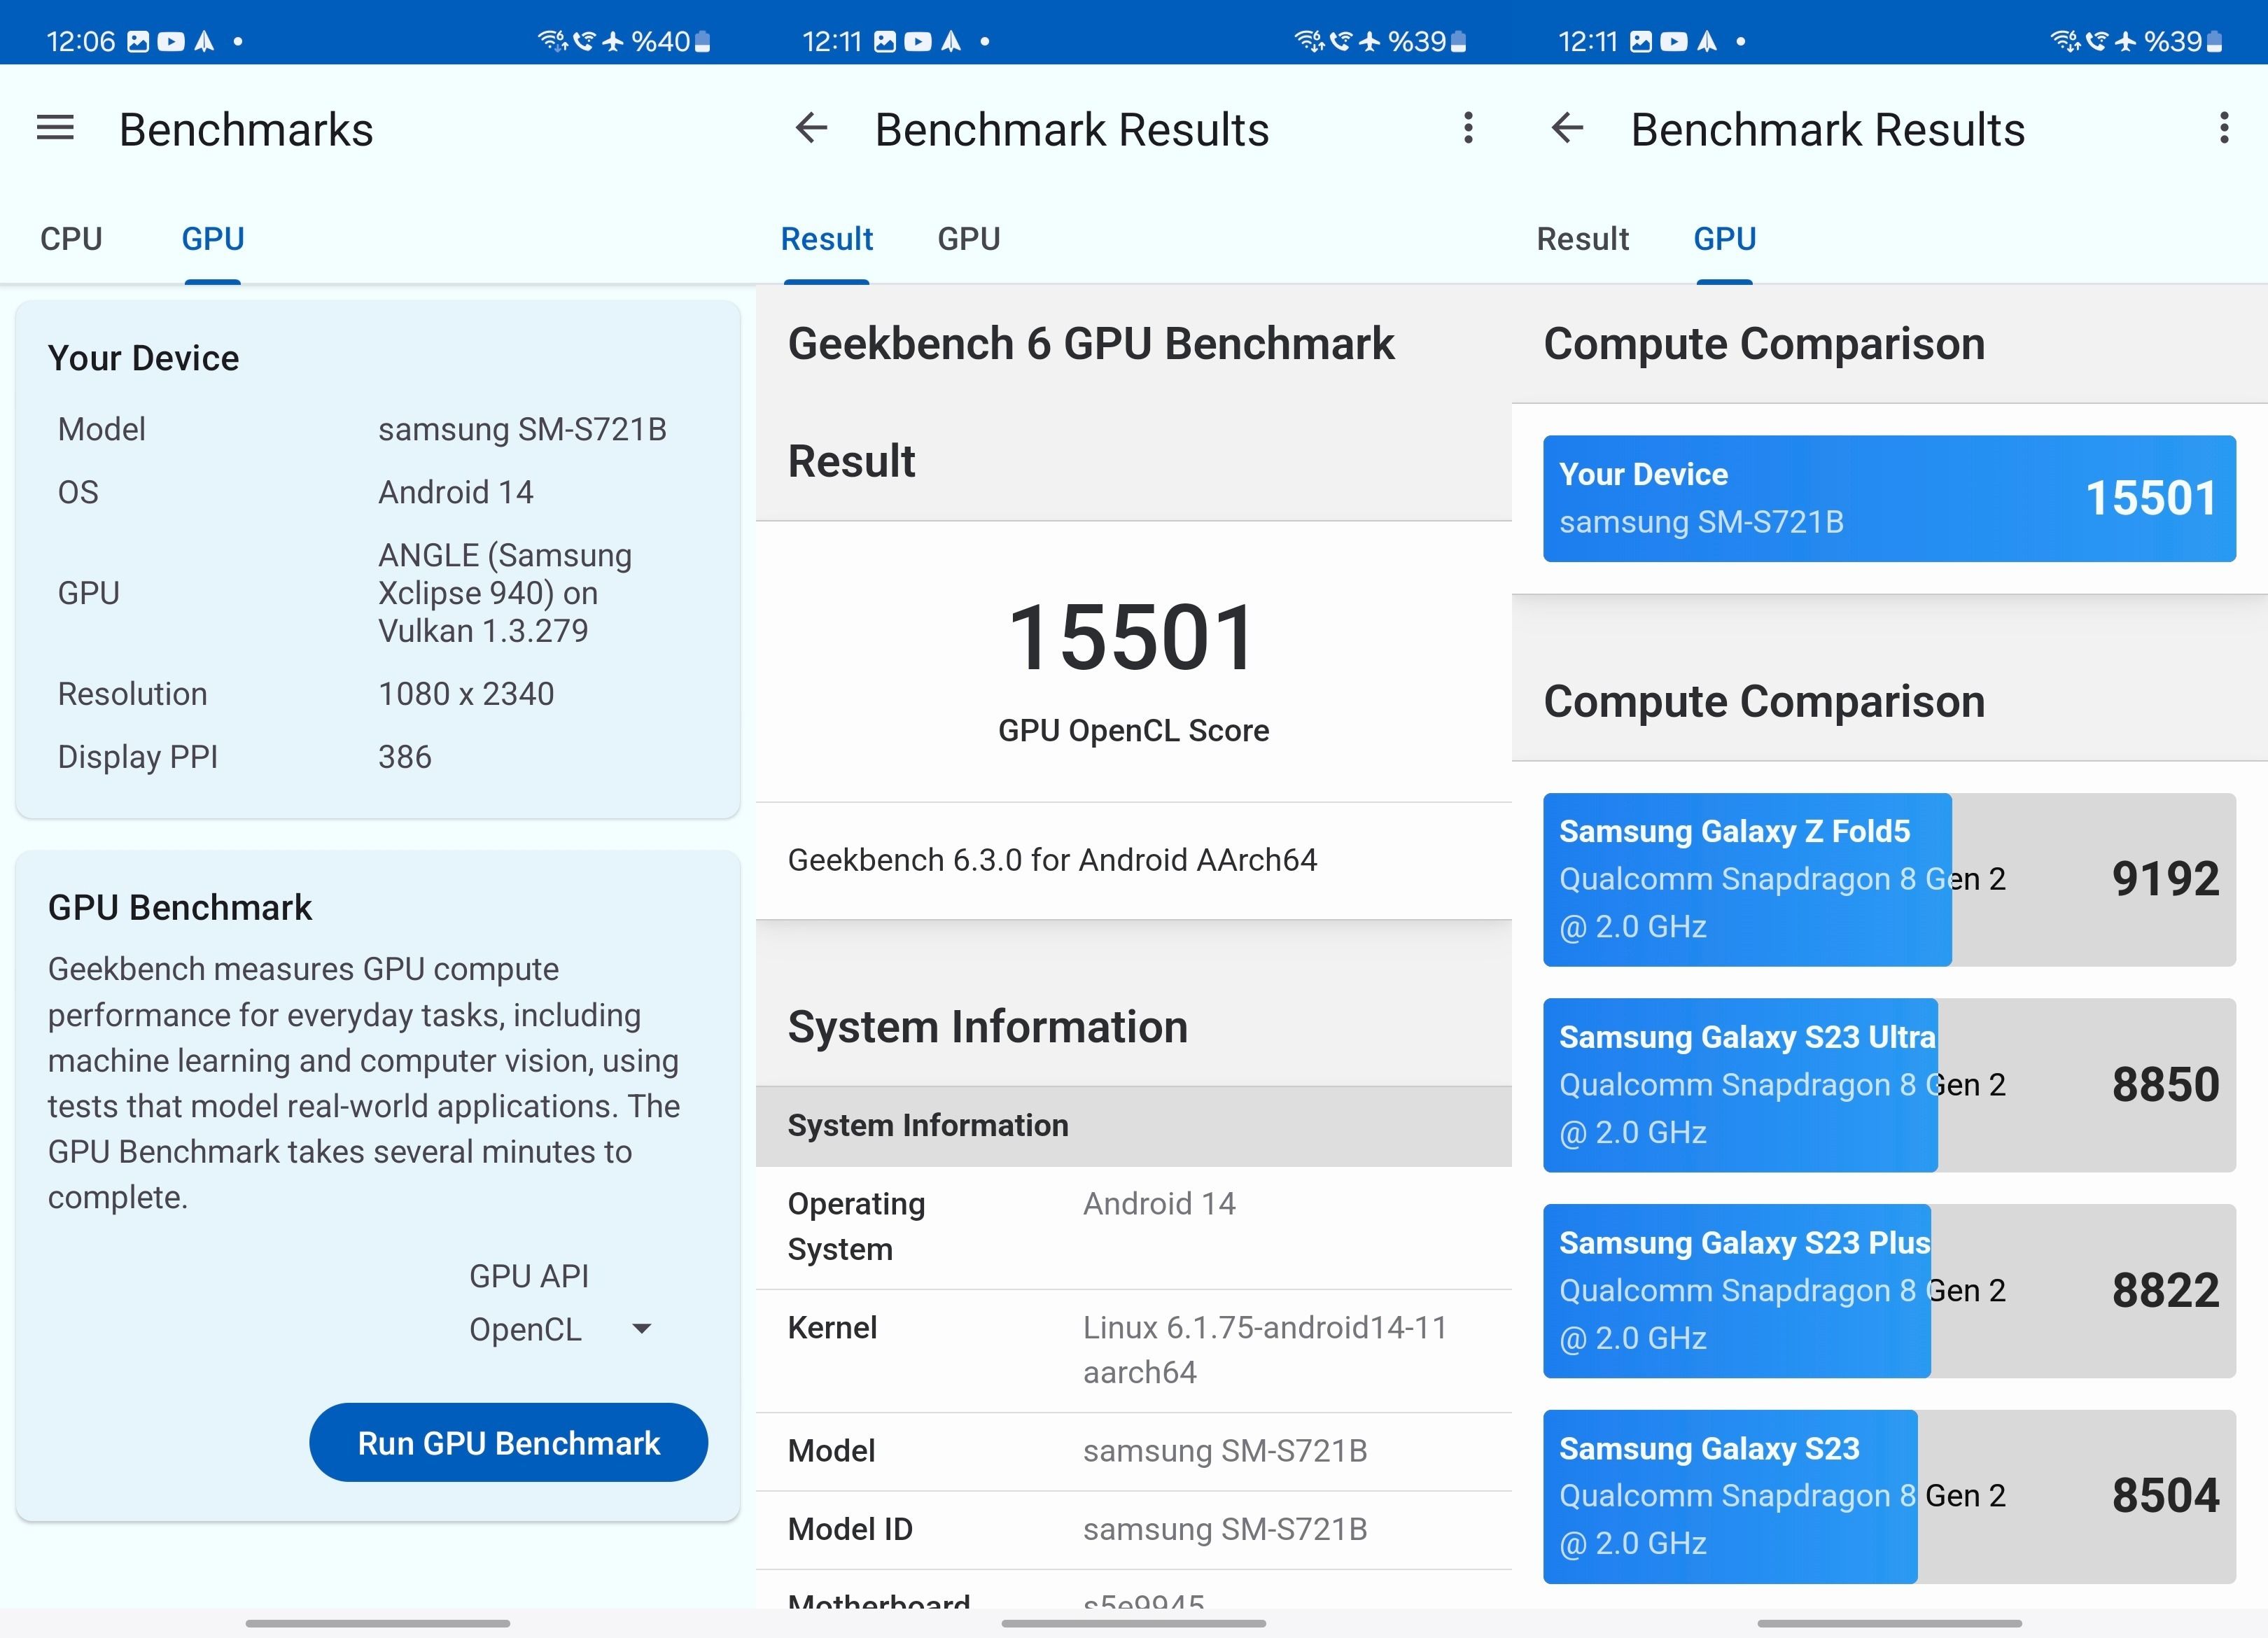Click the Model row samsung SM-S721B value
This screenshot has width=2268, height=1638.
(1225, 1451)
